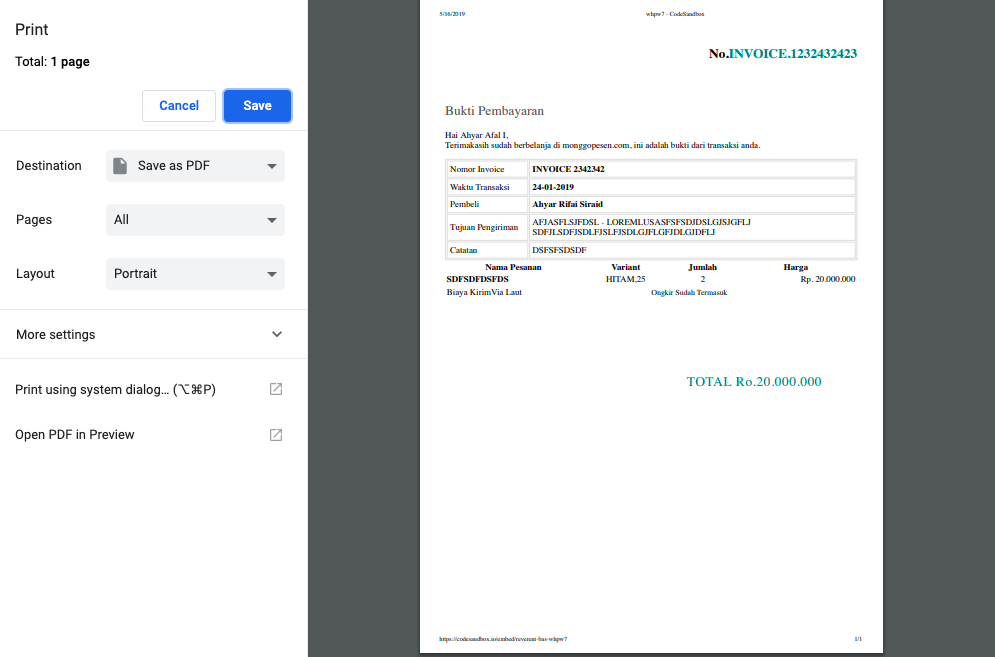Click the Total: 1 page text

pos(52,62)
